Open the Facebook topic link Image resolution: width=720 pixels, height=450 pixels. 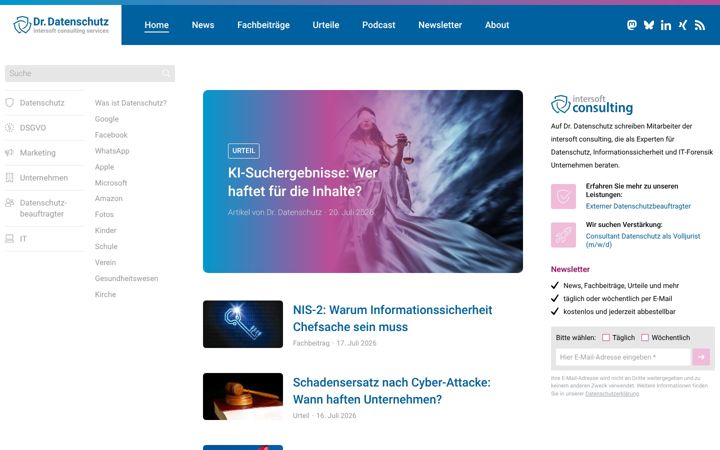tap(111, 135)
